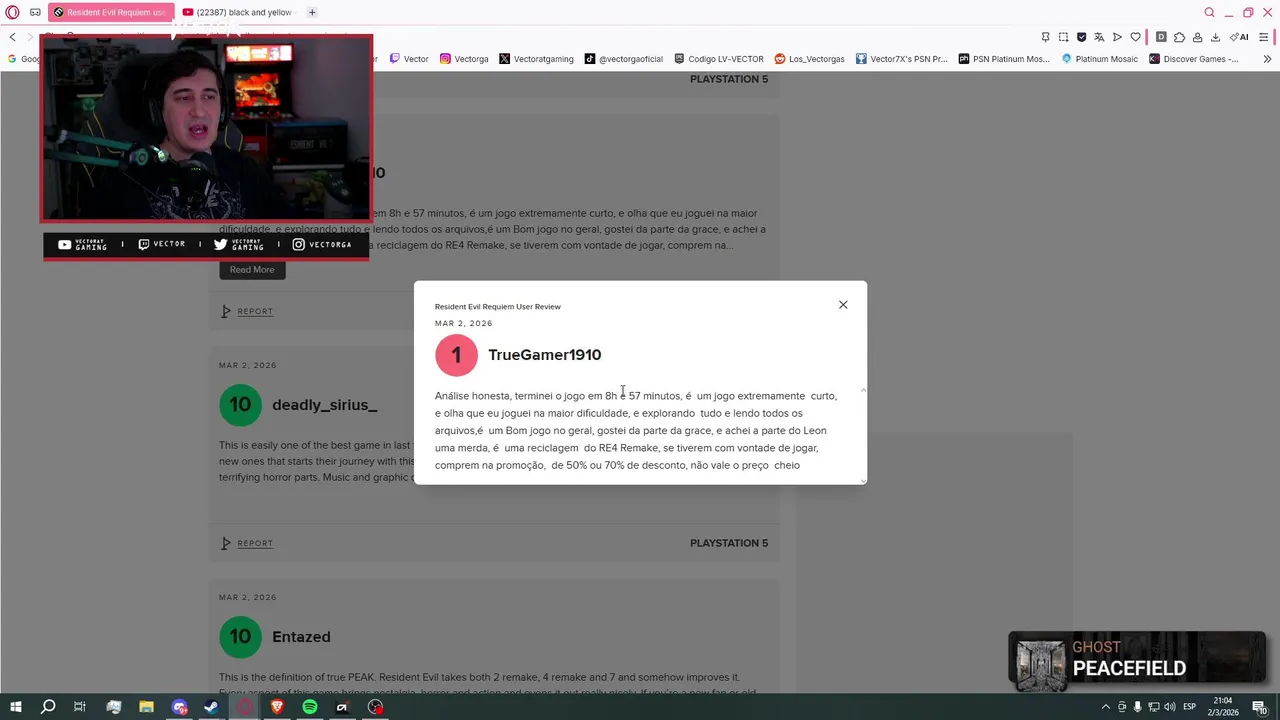Open the Vectoratgaming bookmark
1280x720 pixels.
pos(536,59)
